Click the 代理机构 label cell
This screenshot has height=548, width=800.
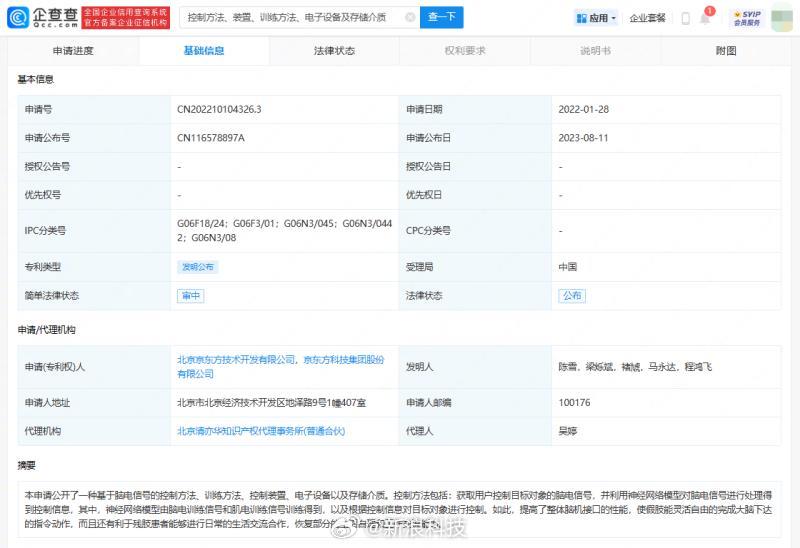(x=94, y=431)
